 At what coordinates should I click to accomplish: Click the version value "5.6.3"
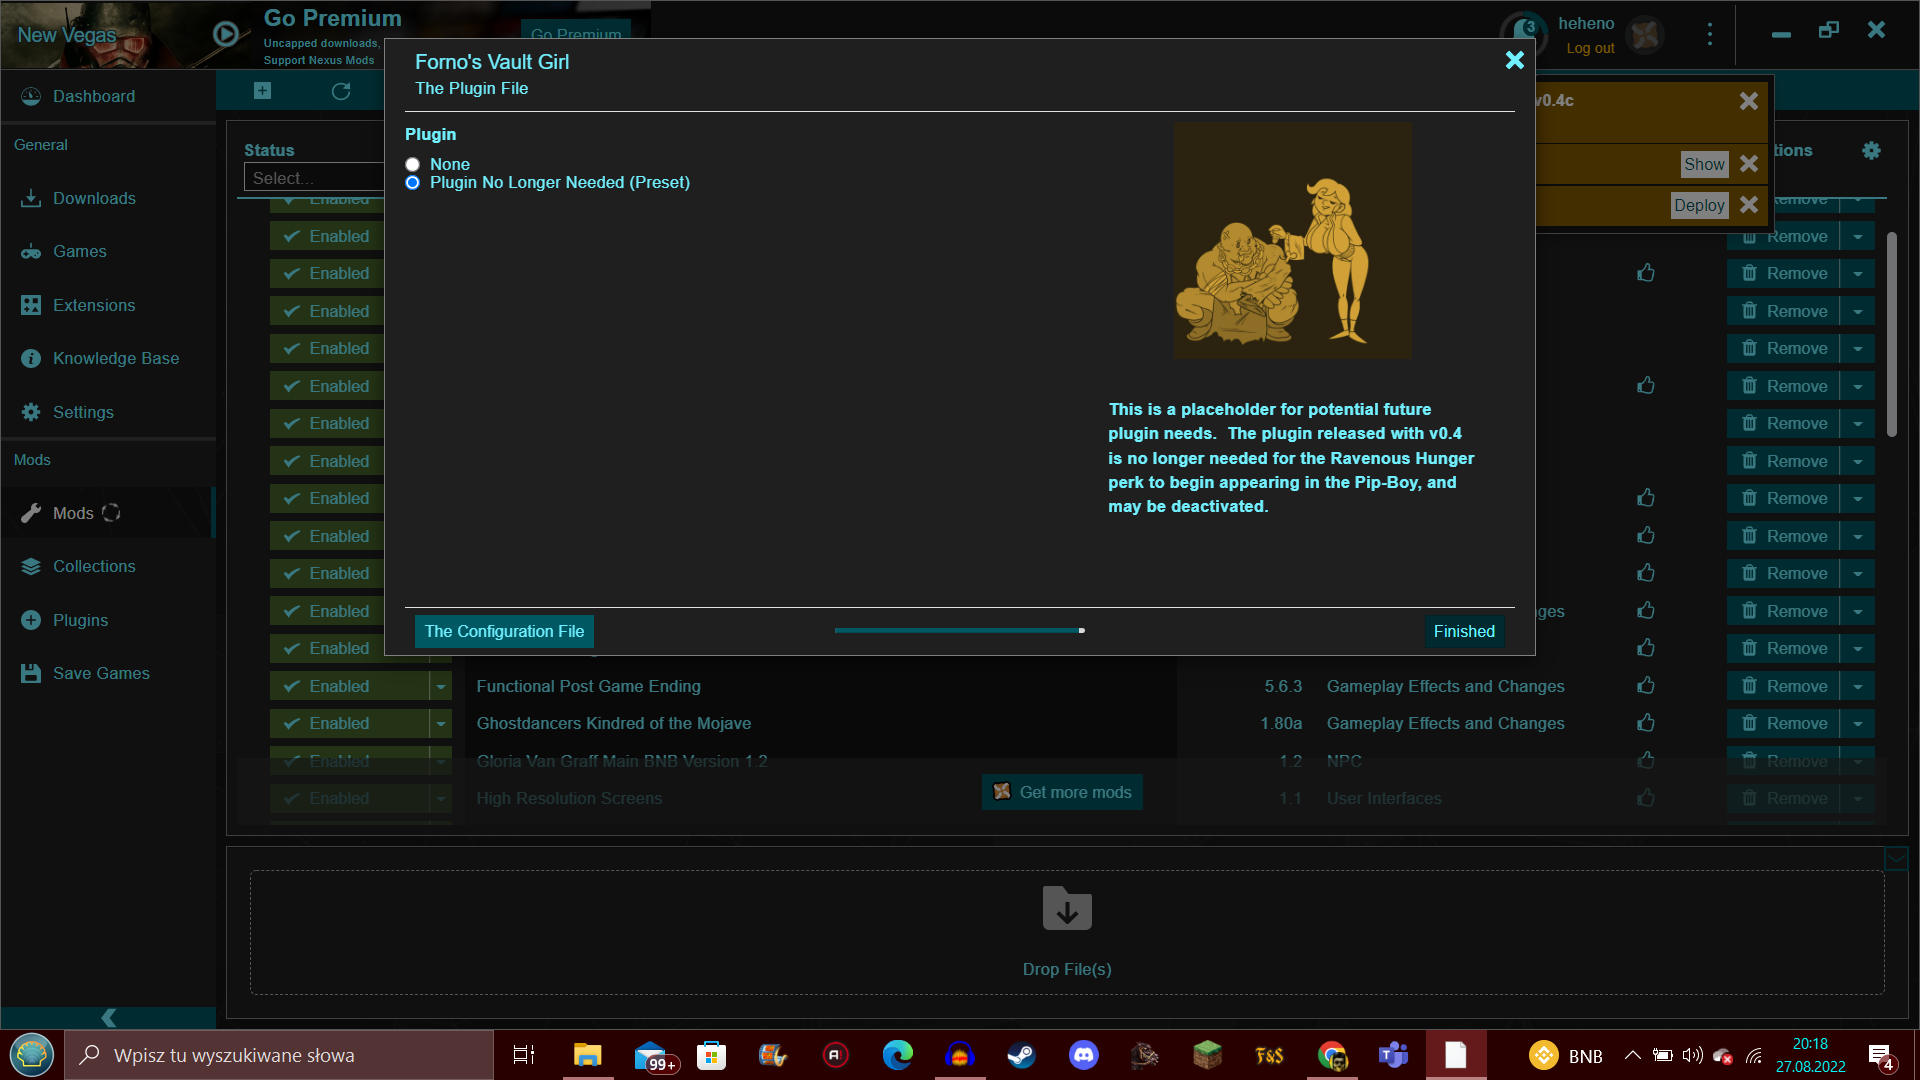[x=1283, y=686]
